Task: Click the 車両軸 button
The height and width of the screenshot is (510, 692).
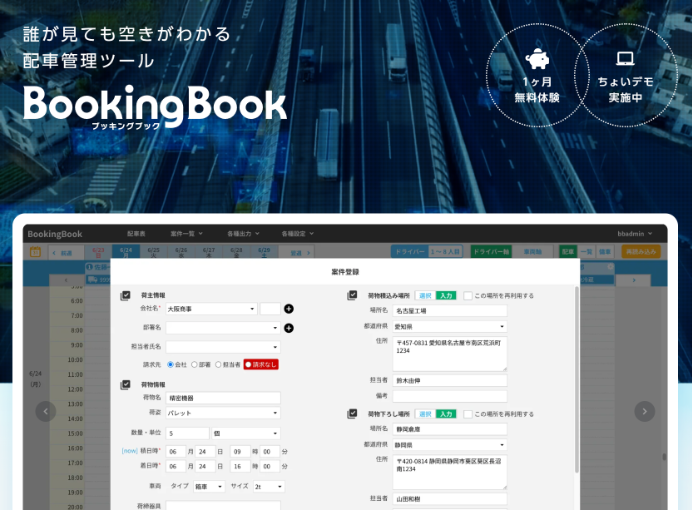Action: tap(533, 252)
